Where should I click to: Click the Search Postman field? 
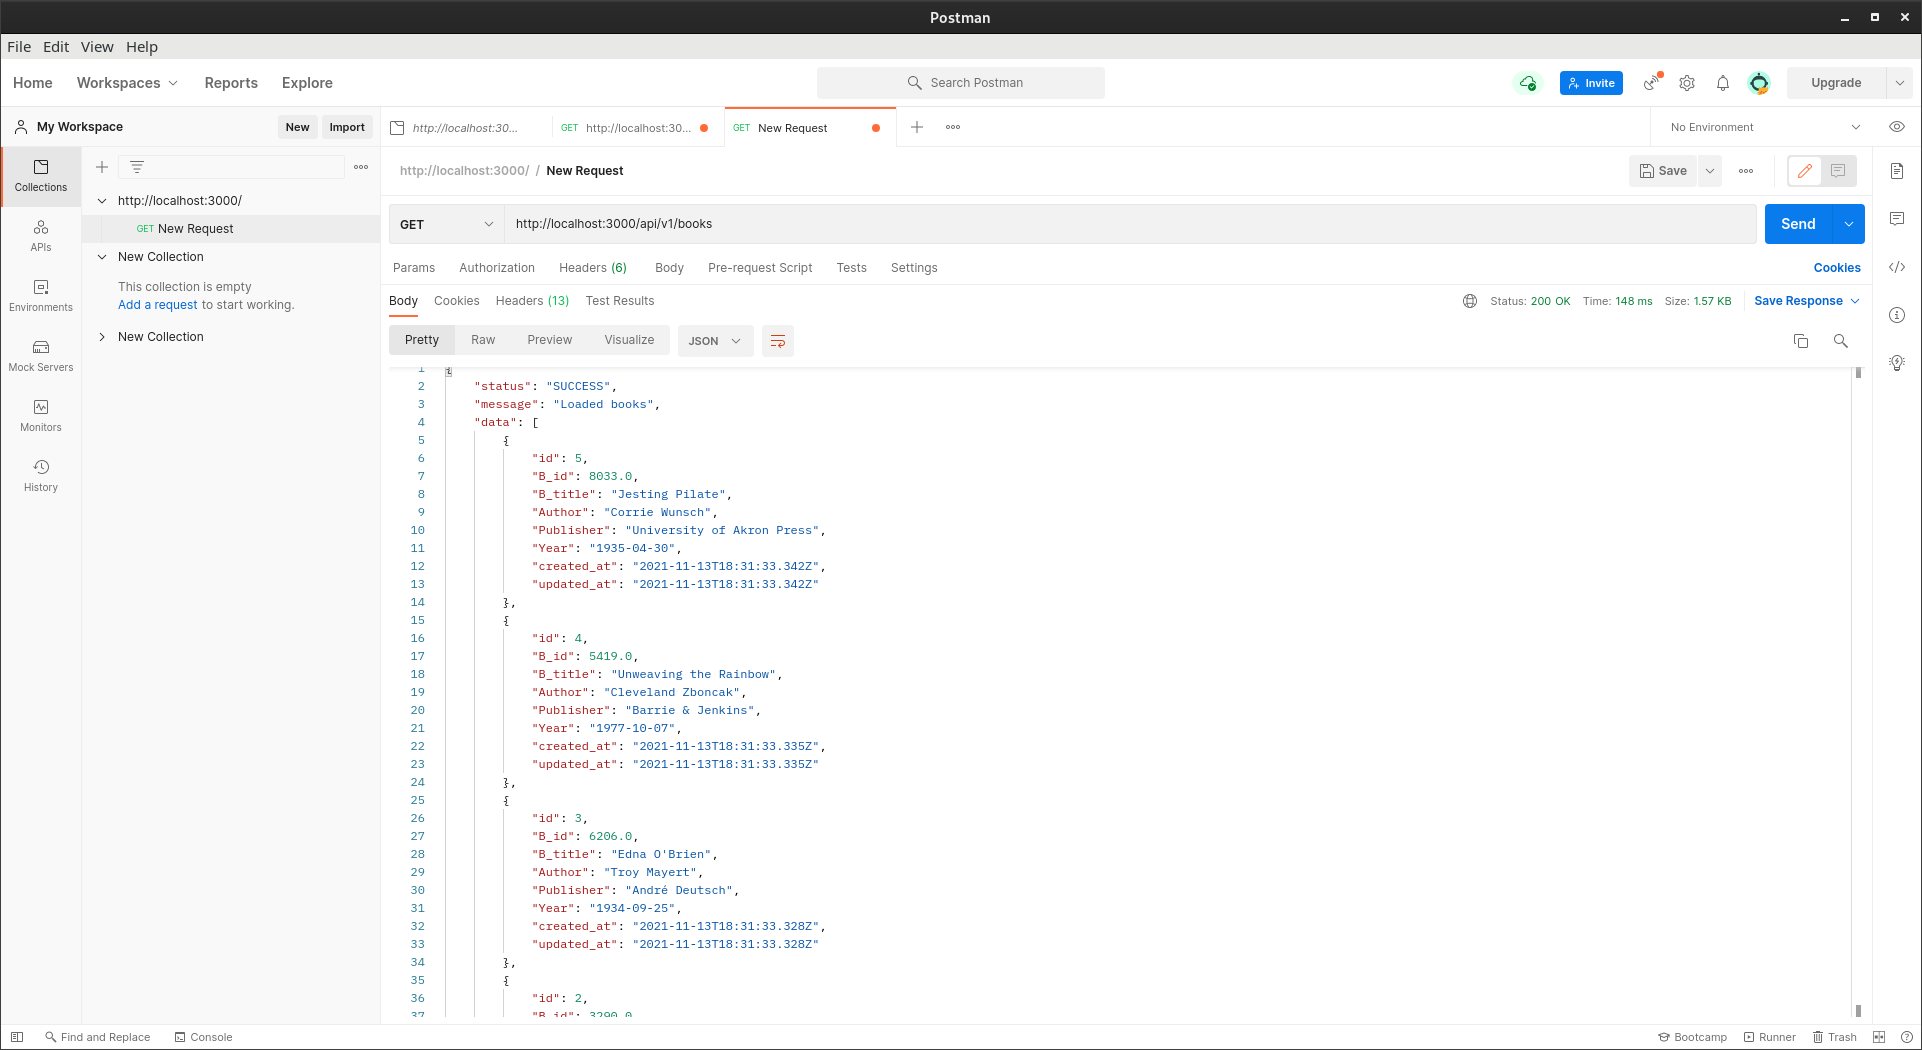(x=961, y=83)
